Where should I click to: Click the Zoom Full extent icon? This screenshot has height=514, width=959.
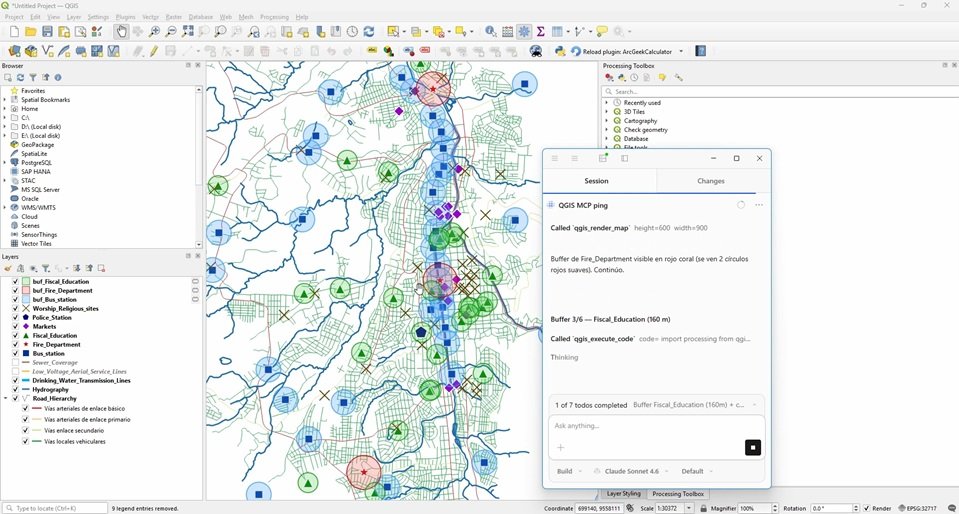(188, 31)
